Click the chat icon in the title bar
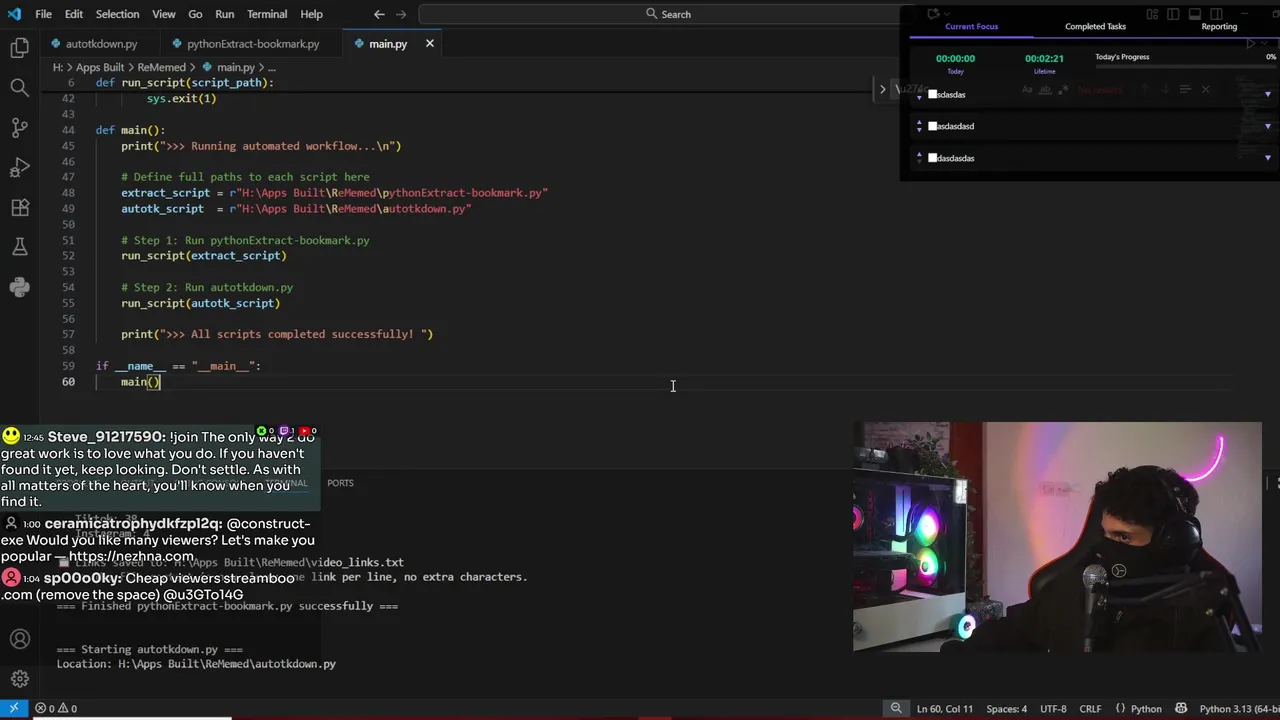 [x=933, y=14]
